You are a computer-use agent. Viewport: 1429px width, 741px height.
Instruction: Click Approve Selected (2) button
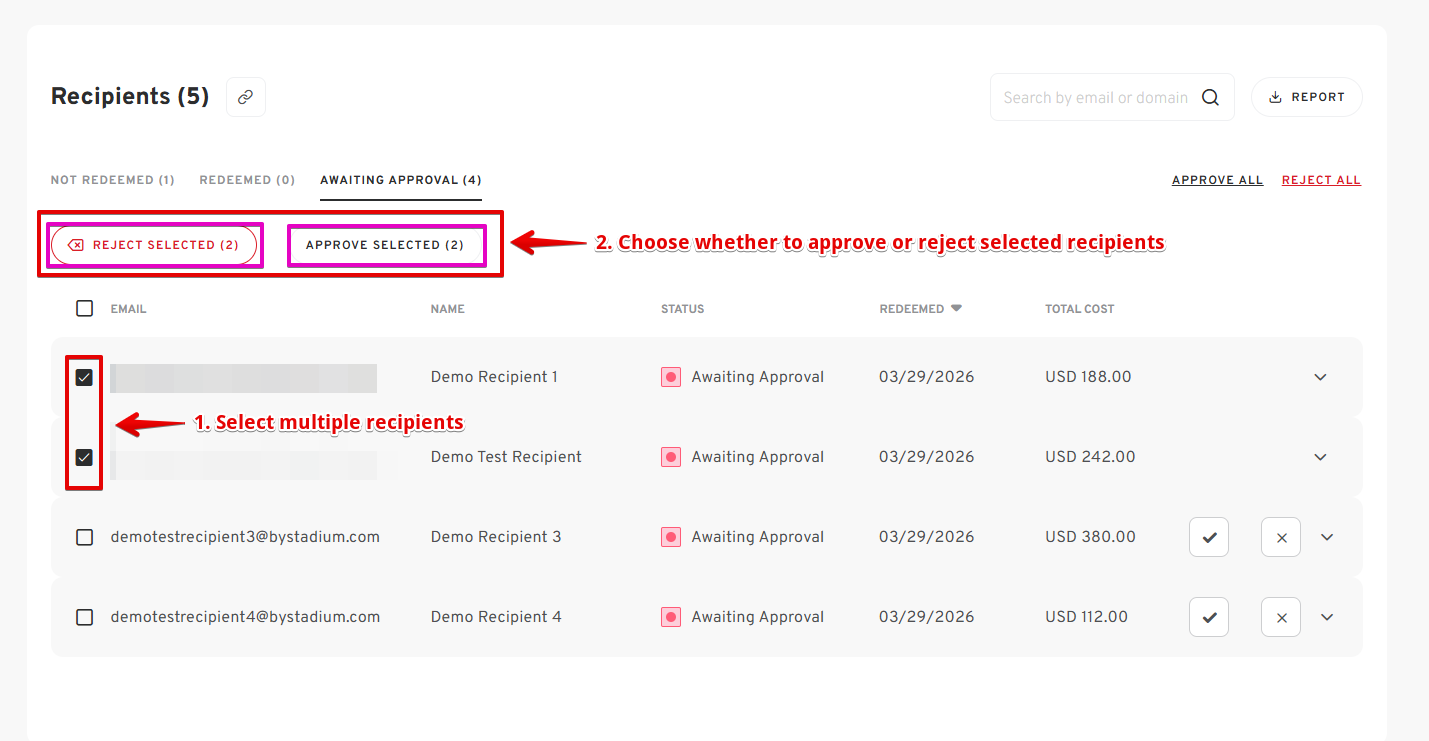pyautogui.click(x=385, y=245)
